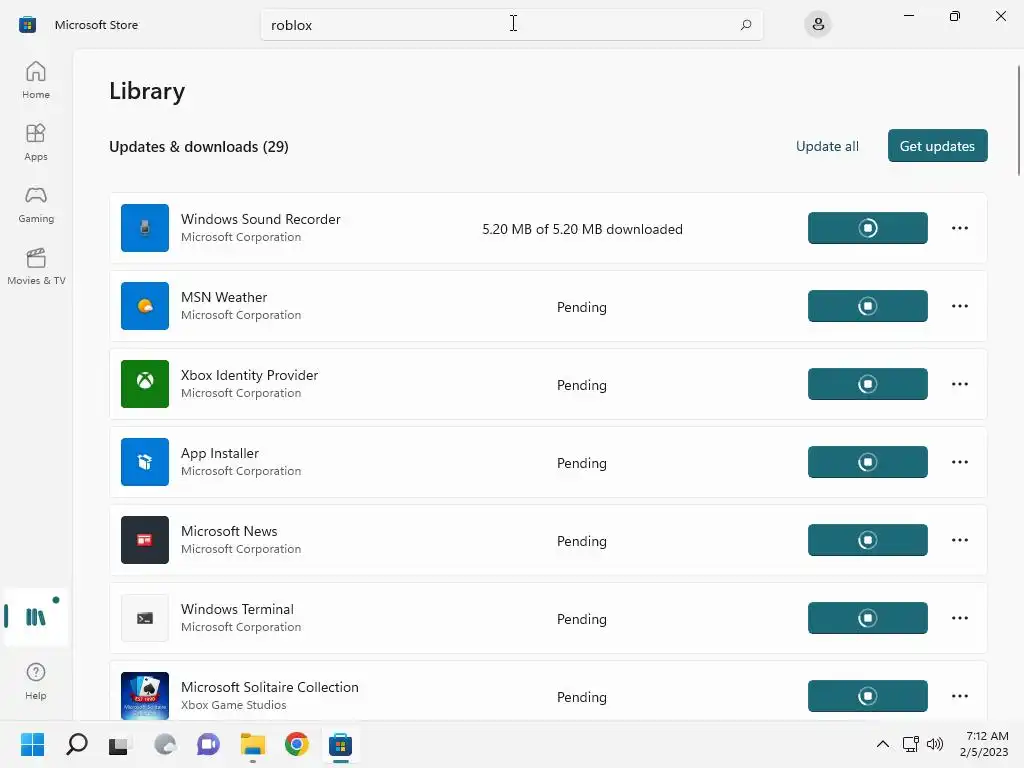Click the Windows Sound Recorder app icon
Screen dimensions: 1024x768
tap(145, 228)
